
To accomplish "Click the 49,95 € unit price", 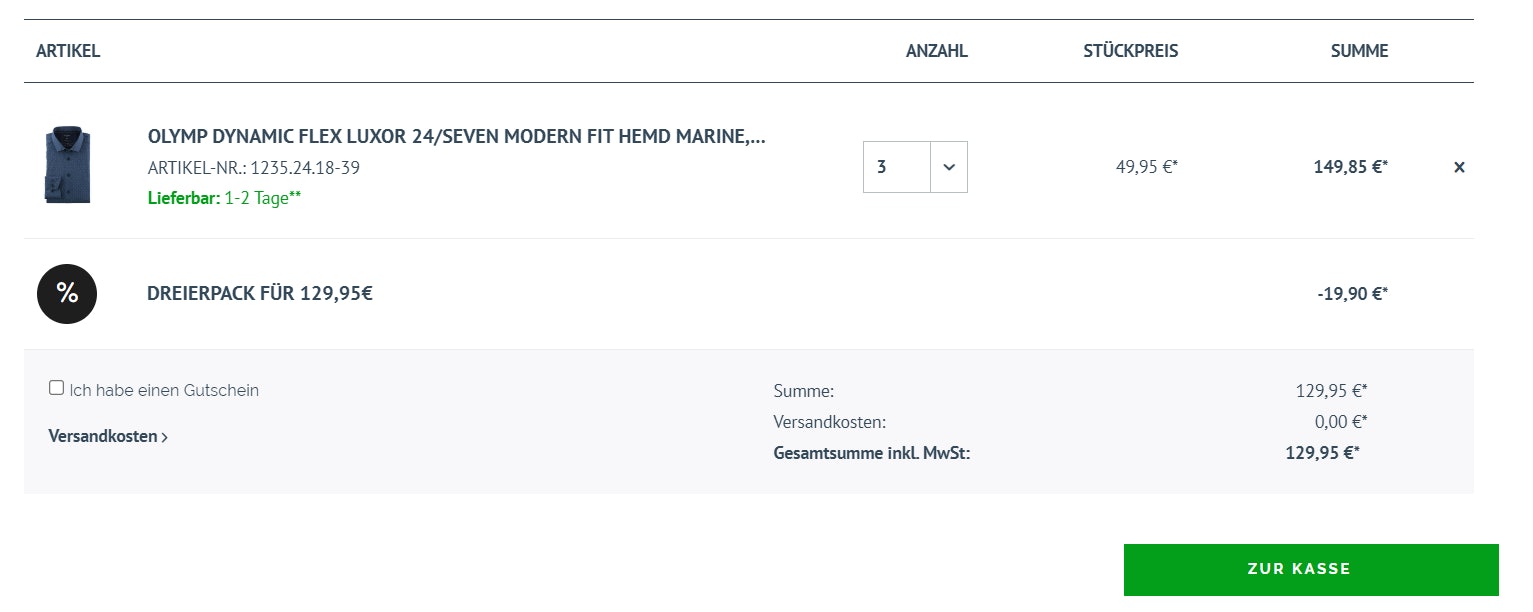I will click(x=1146, y=167).
